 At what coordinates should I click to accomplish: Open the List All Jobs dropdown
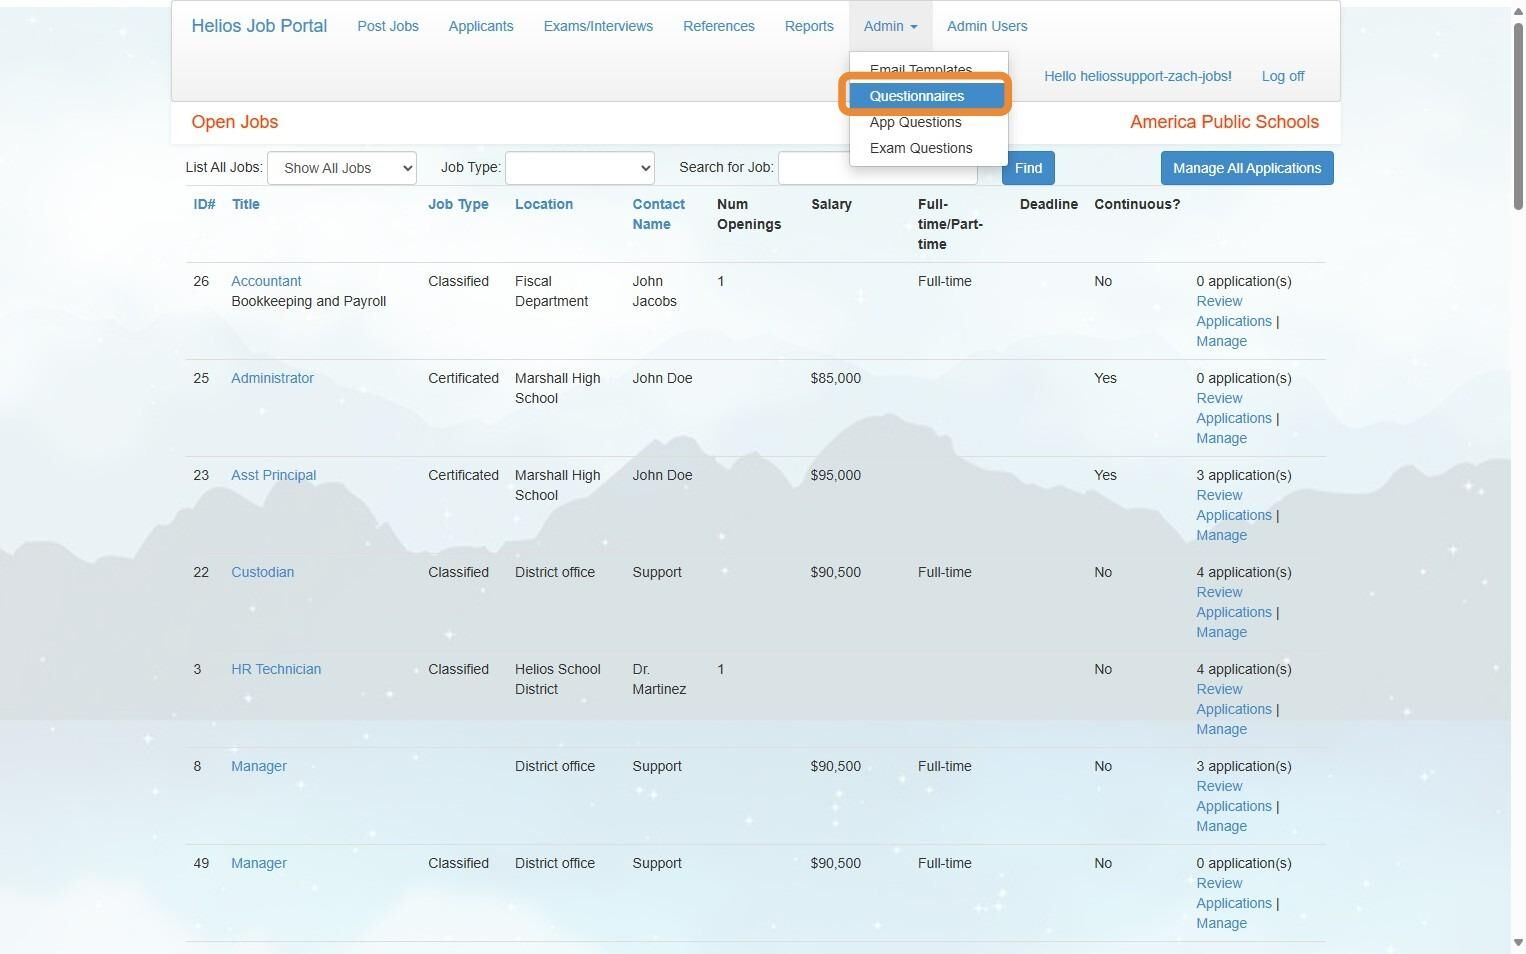(342, 168)
